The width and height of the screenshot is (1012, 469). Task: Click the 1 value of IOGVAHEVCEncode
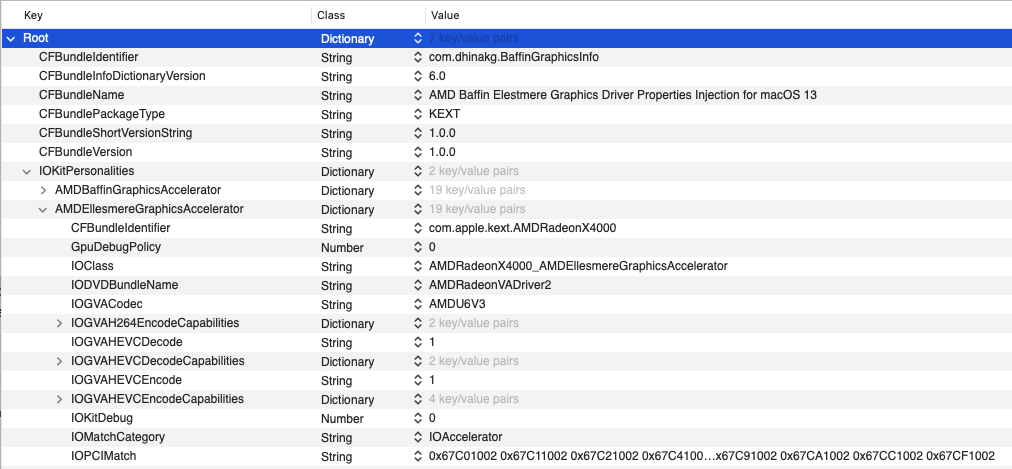click(x=432, y=380)
